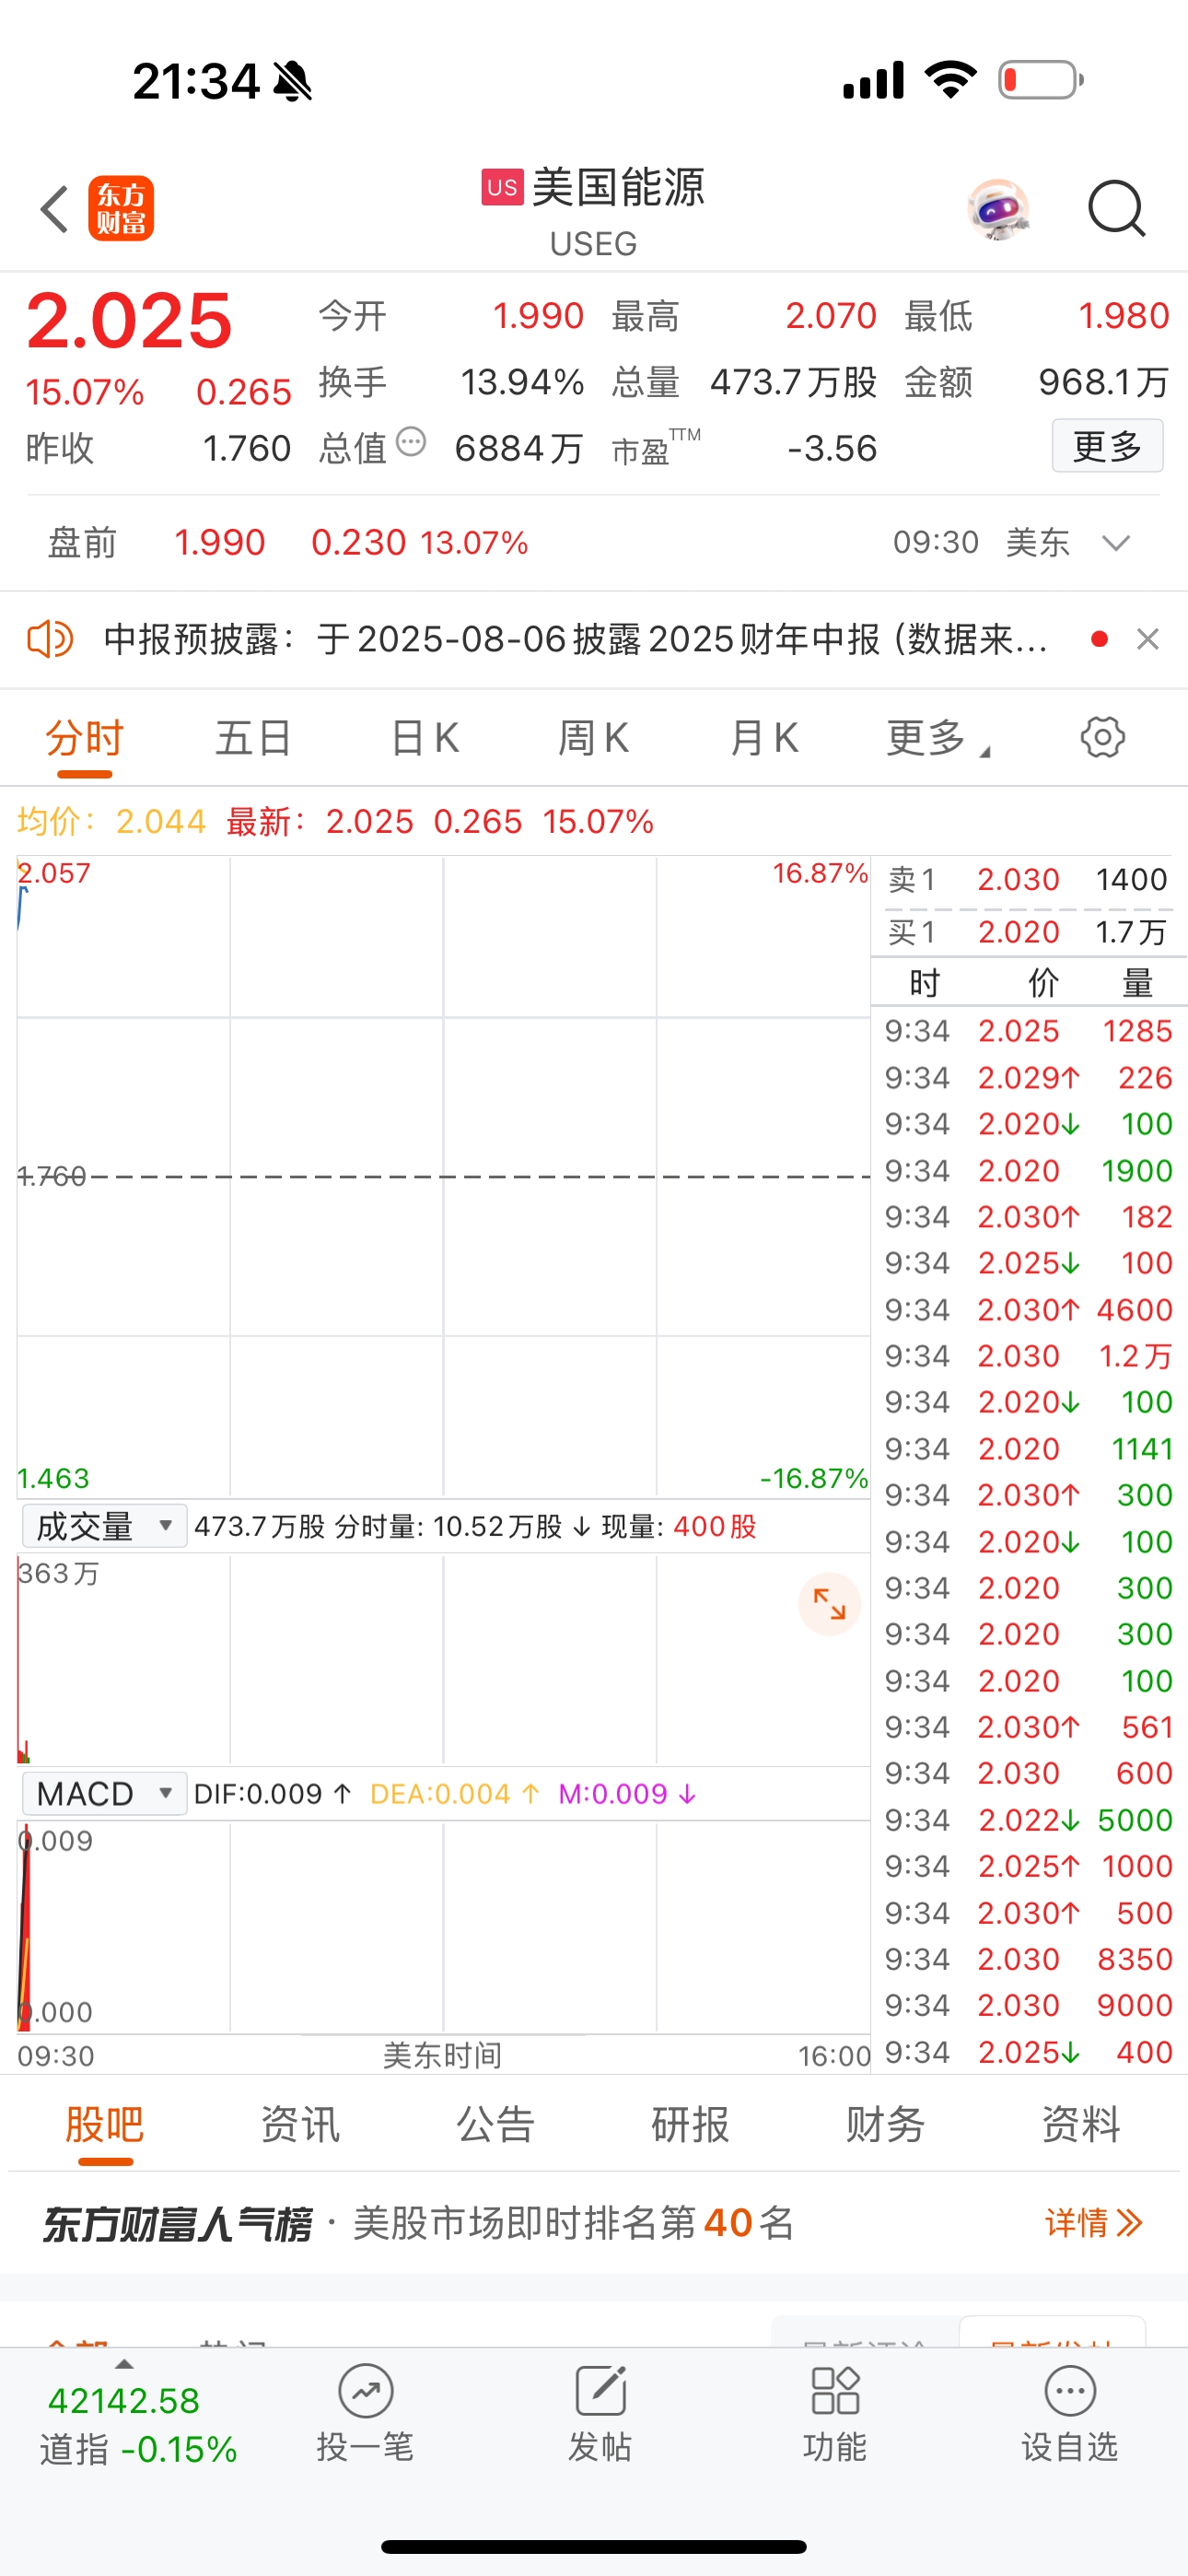Tap the trade row 2.022 volume 5000
The width and height of the screenshot is (1188, 2576).
point(1029,1820)
